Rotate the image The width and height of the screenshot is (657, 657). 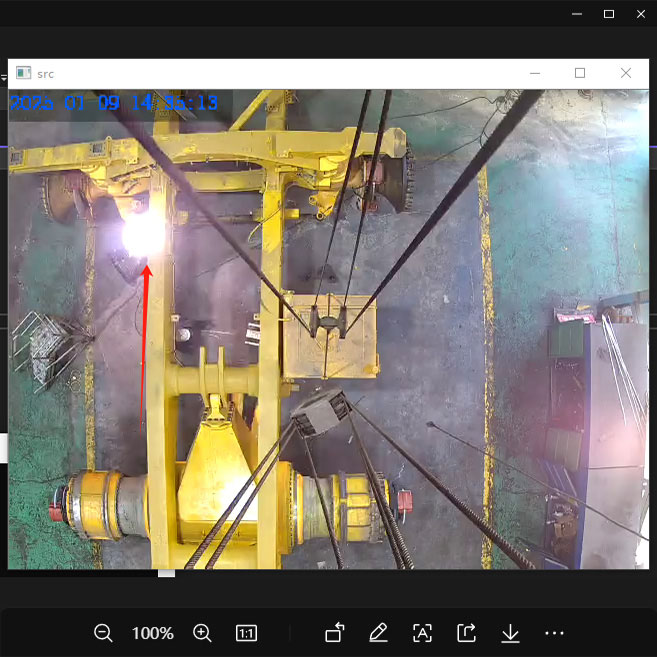pyautogui.click(x=335, y=633)
